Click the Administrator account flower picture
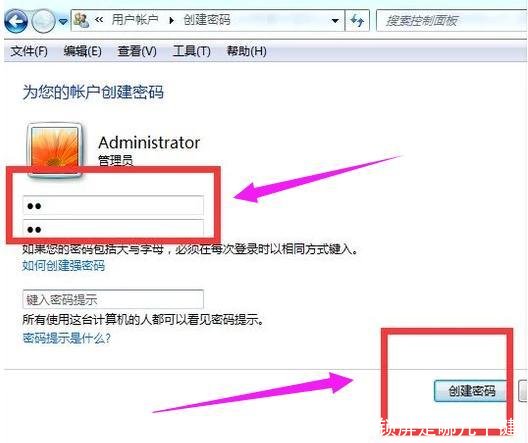The width and height of the screenshot is (528, 443). pyautogui.click(x=55, y=148)
